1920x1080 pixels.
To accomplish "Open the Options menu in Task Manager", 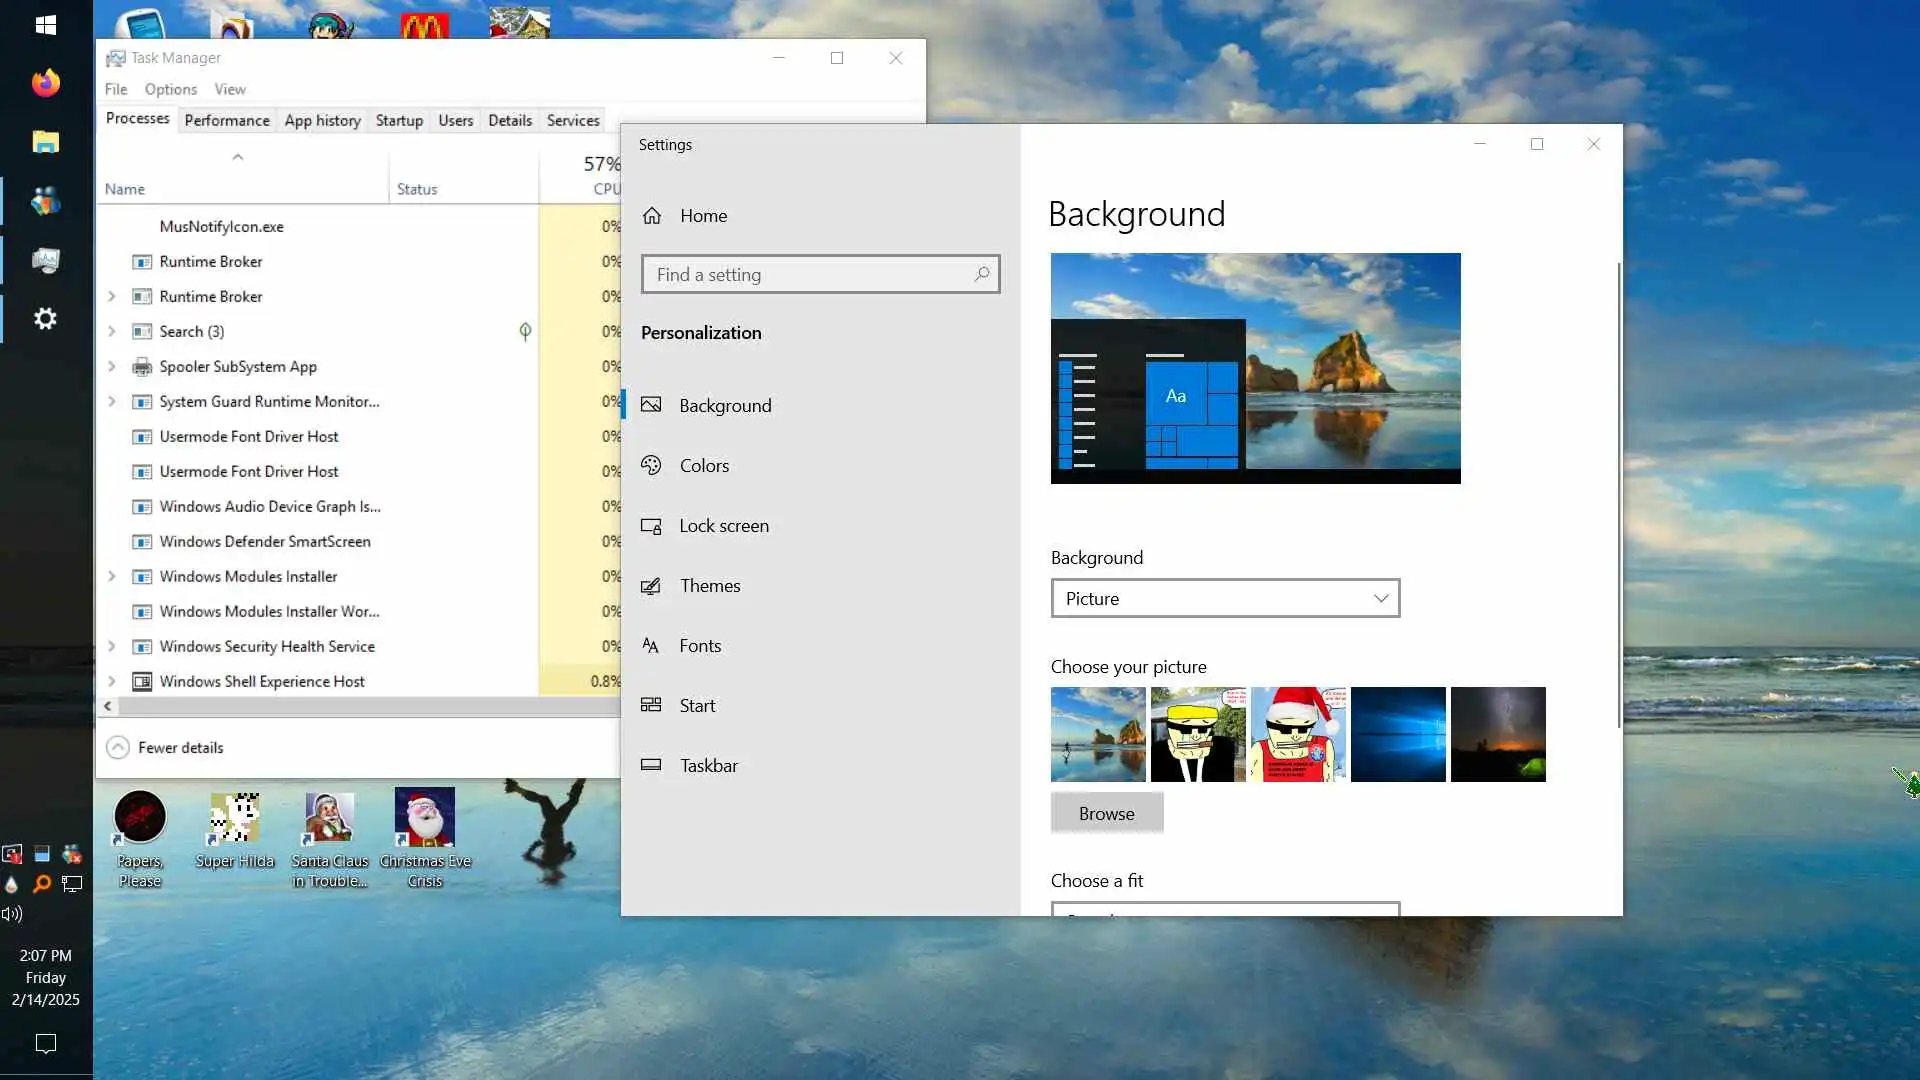I will coord(170,89).
